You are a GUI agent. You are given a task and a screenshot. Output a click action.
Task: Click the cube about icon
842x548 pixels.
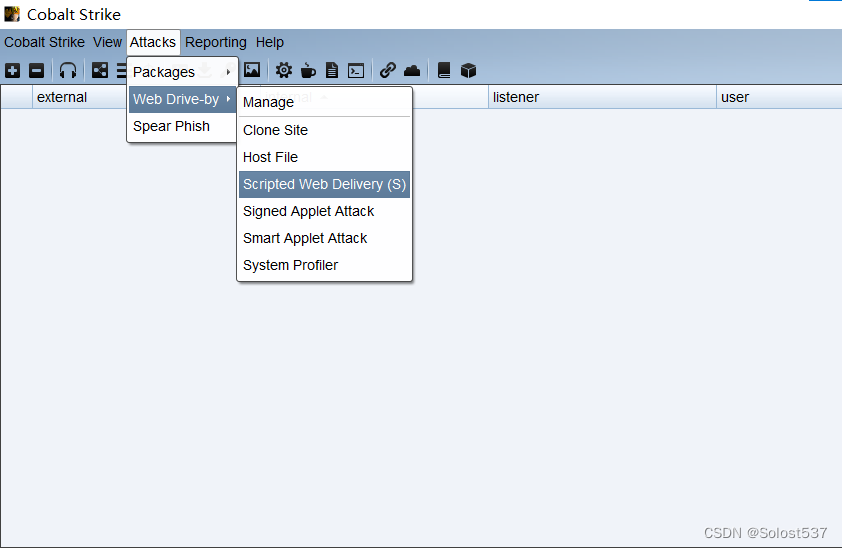click(x=468, y=70)
